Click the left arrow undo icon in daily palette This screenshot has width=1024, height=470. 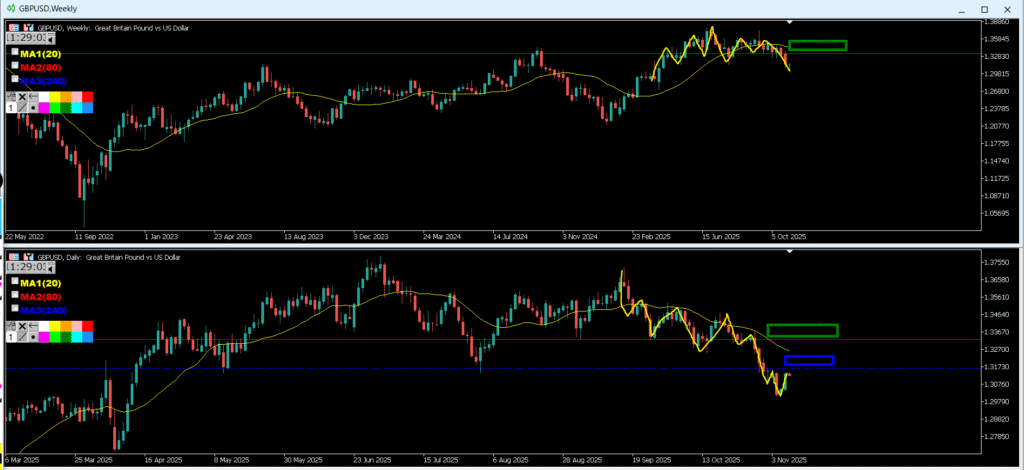tap(32, 327)
